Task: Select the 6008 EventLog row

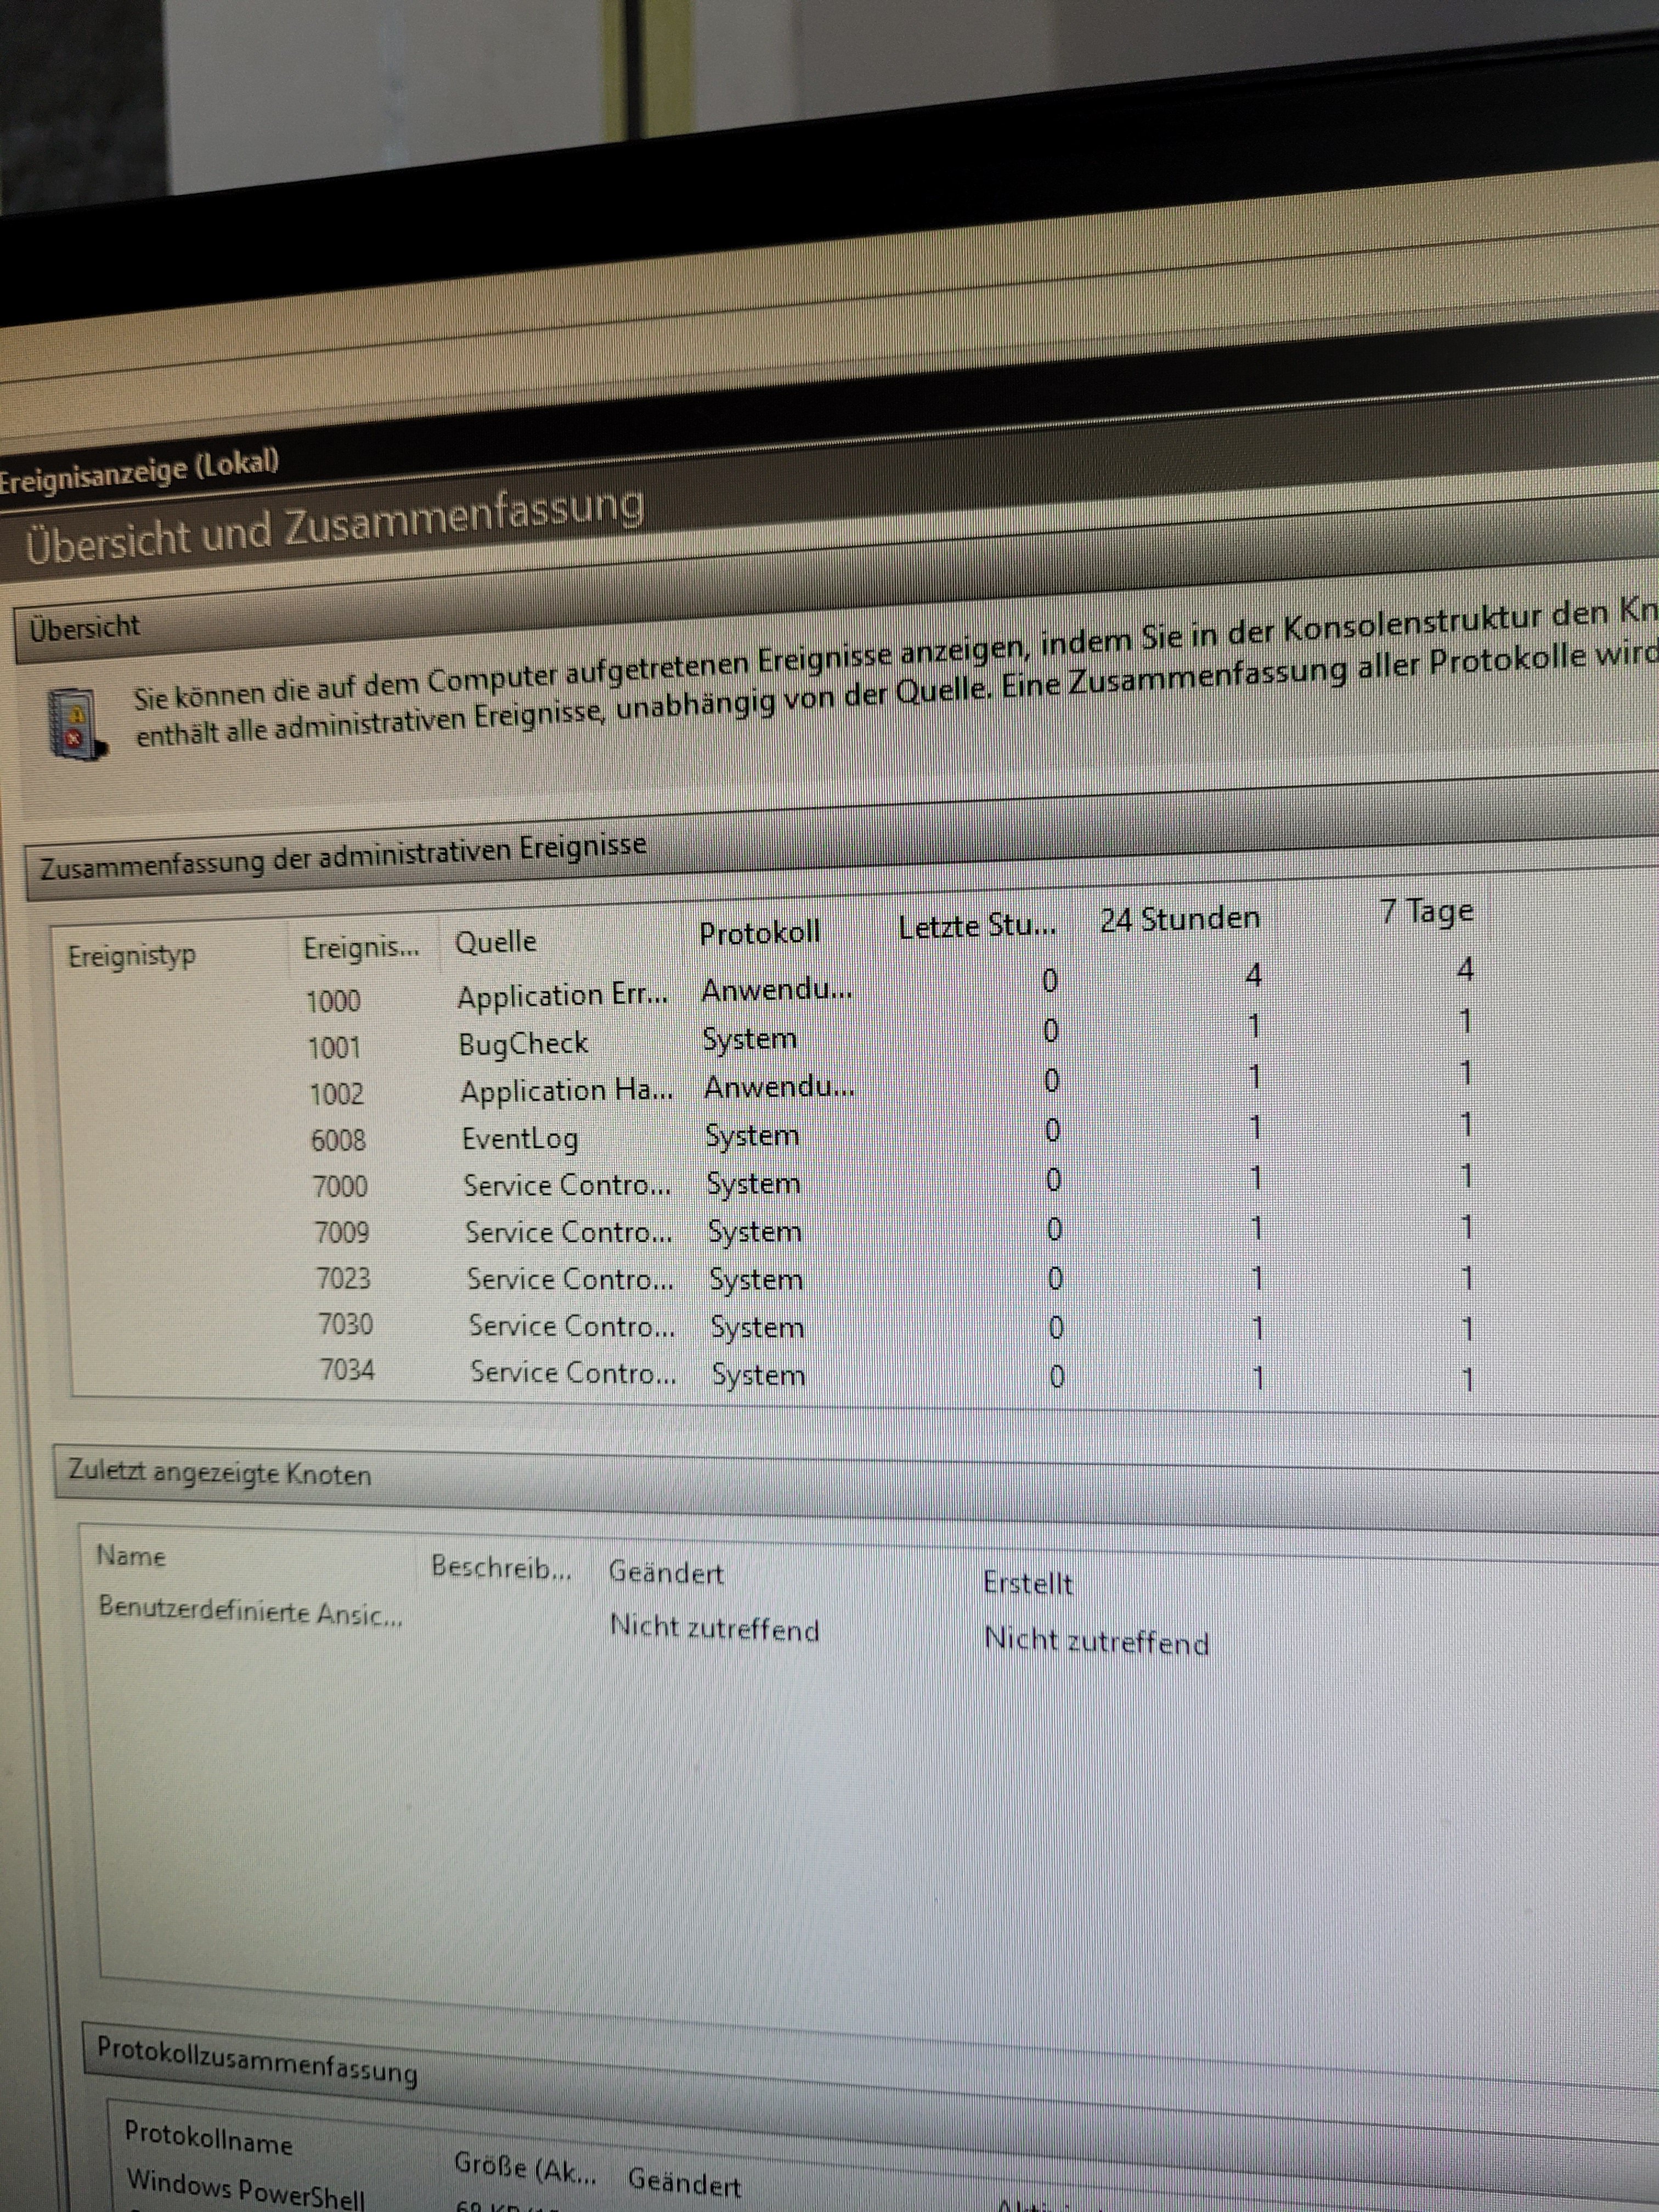Action: coord(519,1138)
